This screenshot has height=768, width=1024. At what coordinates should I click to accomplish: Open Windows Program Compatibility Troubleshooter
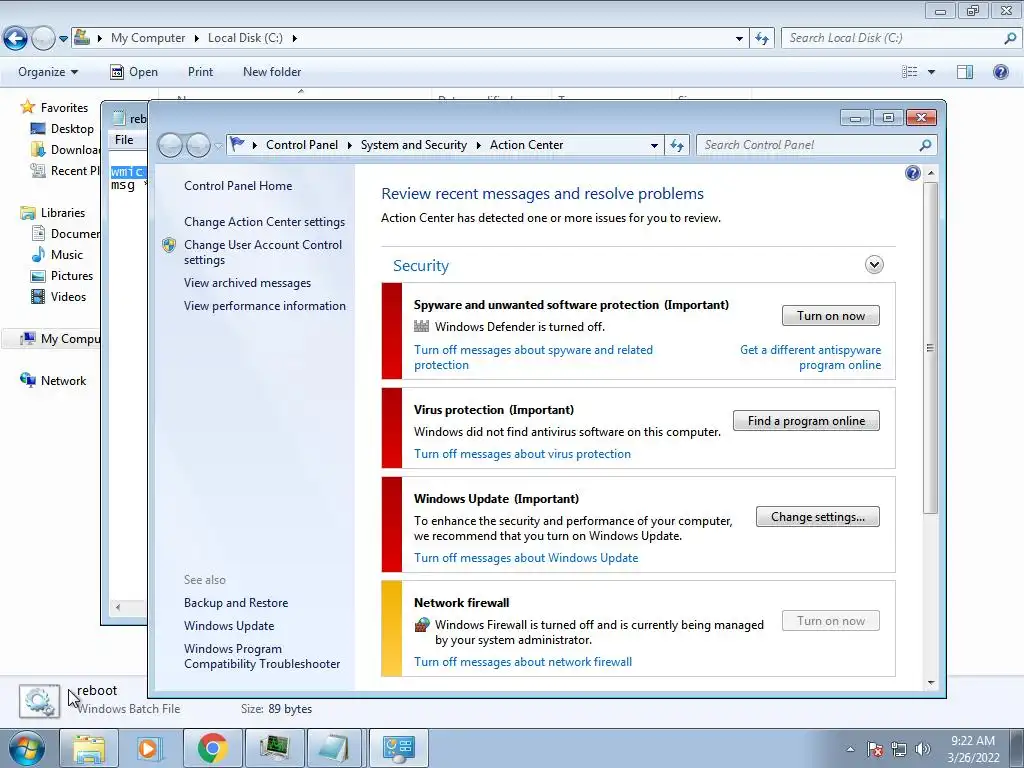click(x=262, y=656)
